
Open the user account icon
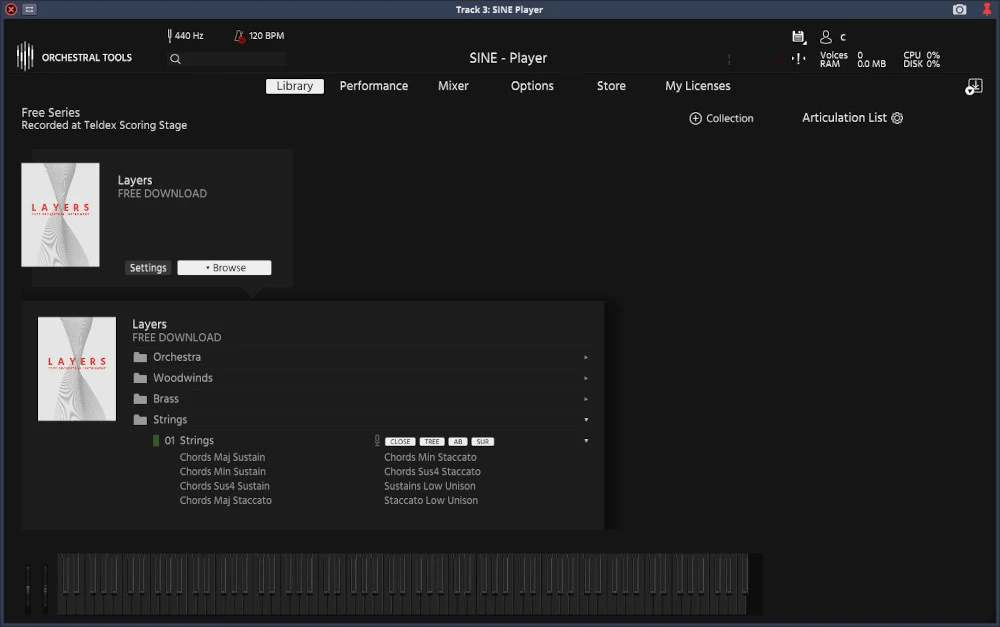pos(825,37)
